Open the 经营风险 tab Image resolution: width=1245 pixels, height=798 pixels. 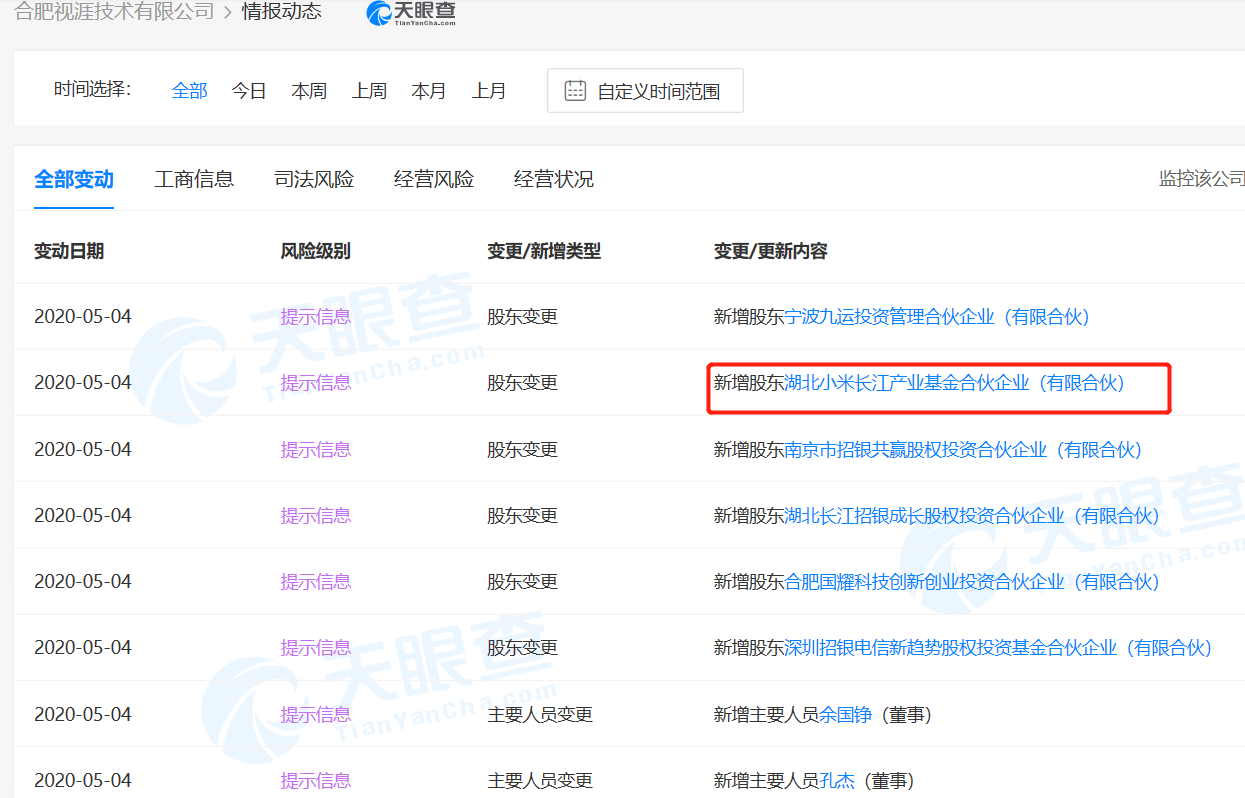pos(434,180)
